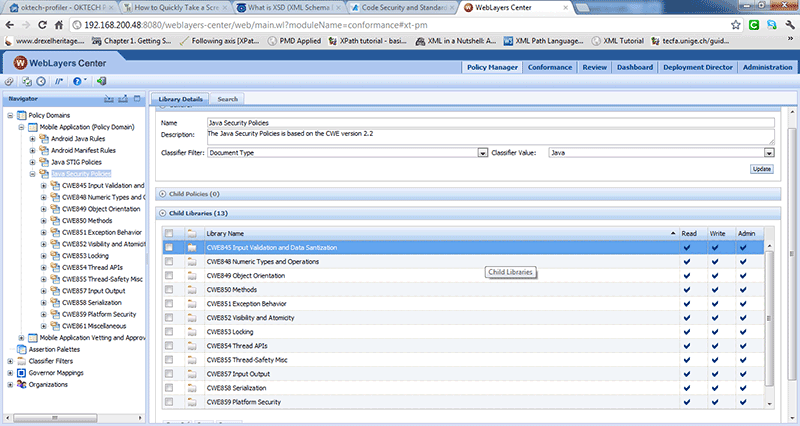The width and height of the screenshot is (800, 426).
Task: Click the Navigator export tray icon
Action: pos(123,99)
